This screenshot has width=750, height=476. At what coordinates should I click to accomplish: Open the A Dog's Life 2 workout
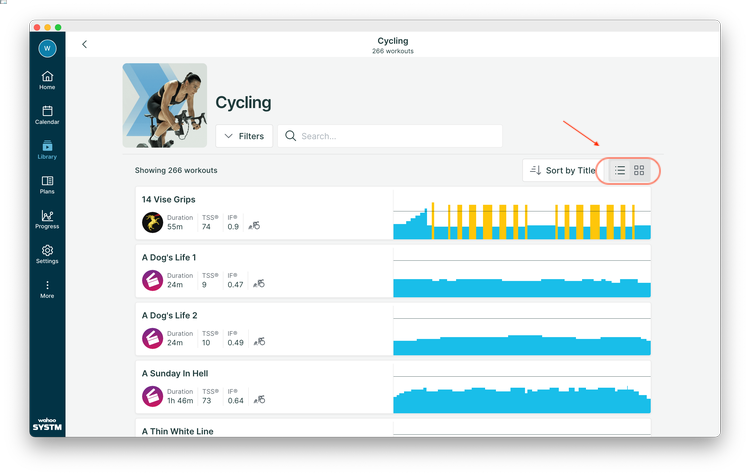tap(393, 329)
